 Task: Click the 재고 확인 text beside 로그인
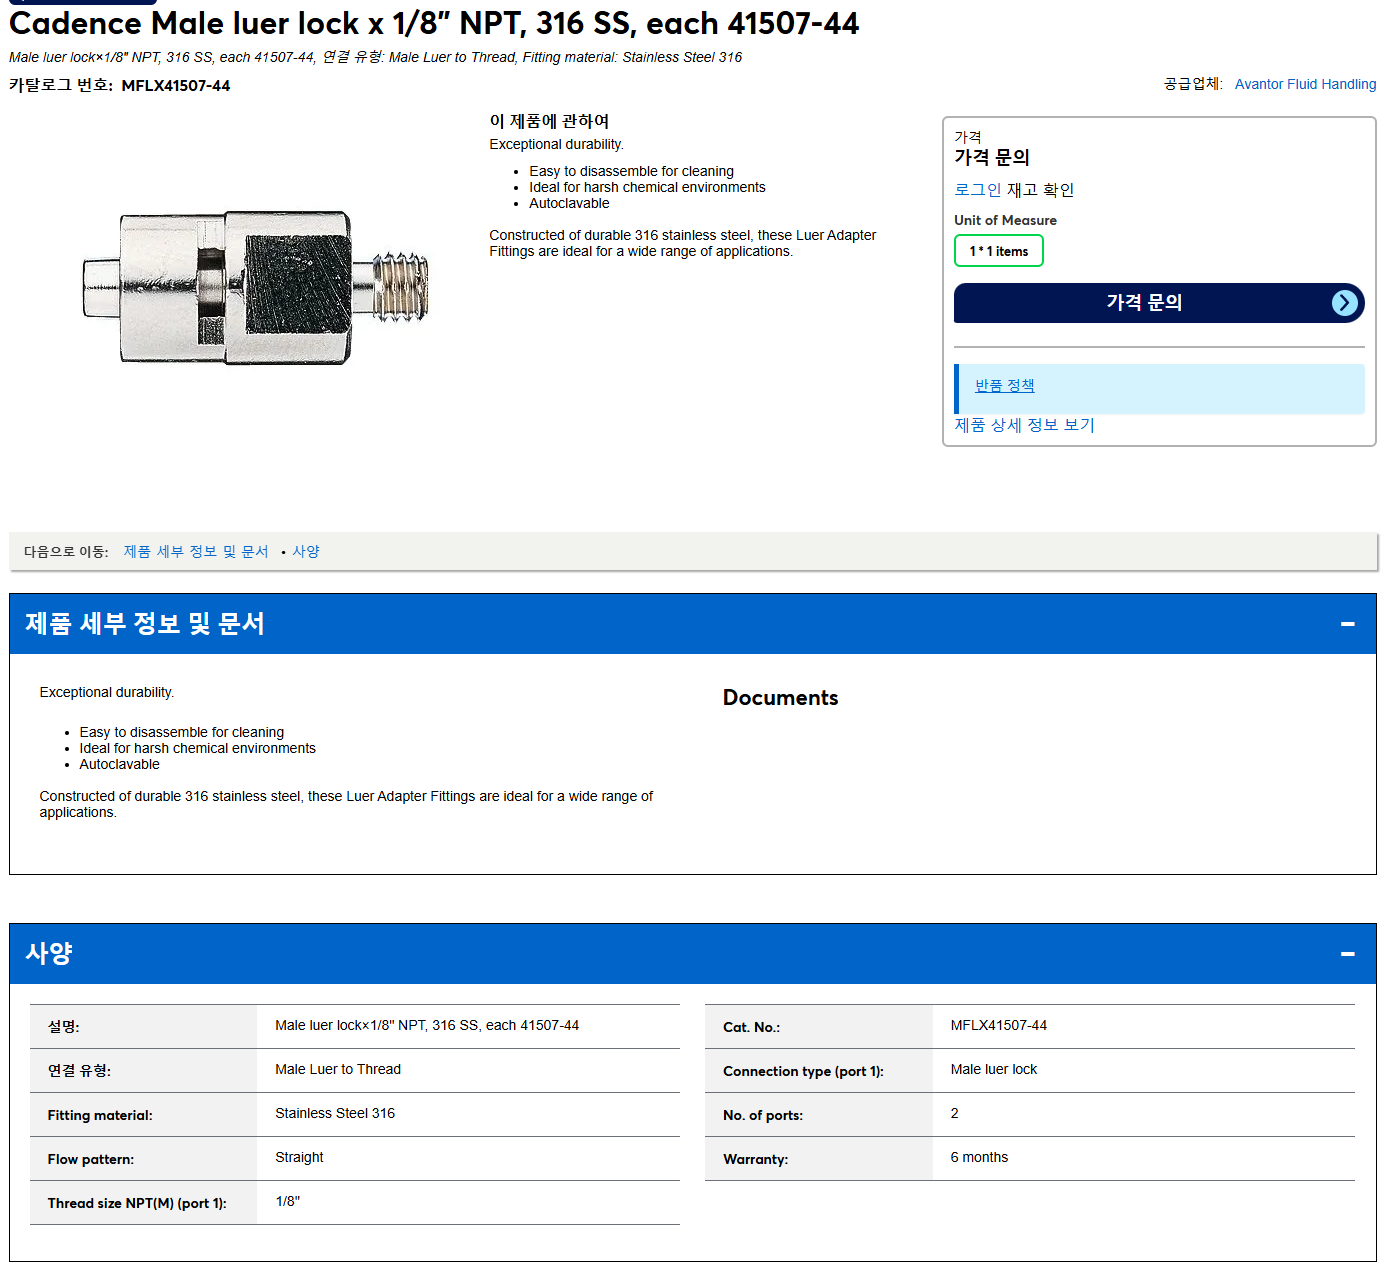(x=1040, y=190)
